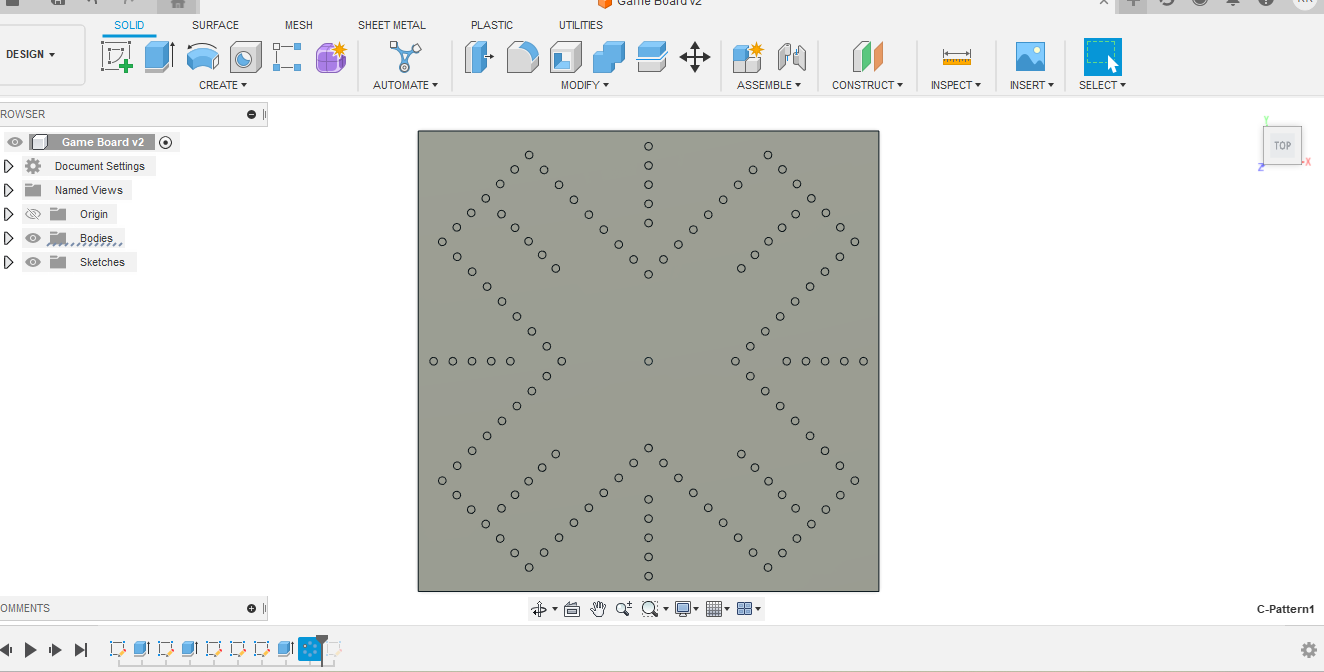This screenshot has height=672, width=1324.
Task: Open the Construct dropdown menu
Action: pos(868,85)
